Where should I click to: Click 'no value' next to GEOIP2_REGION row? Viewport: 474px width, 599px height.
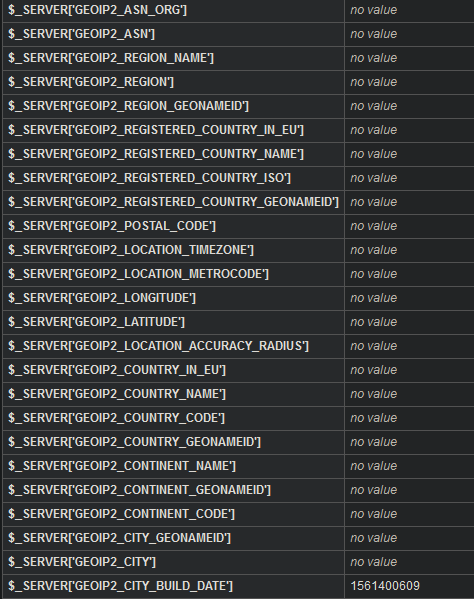[374, 82]
